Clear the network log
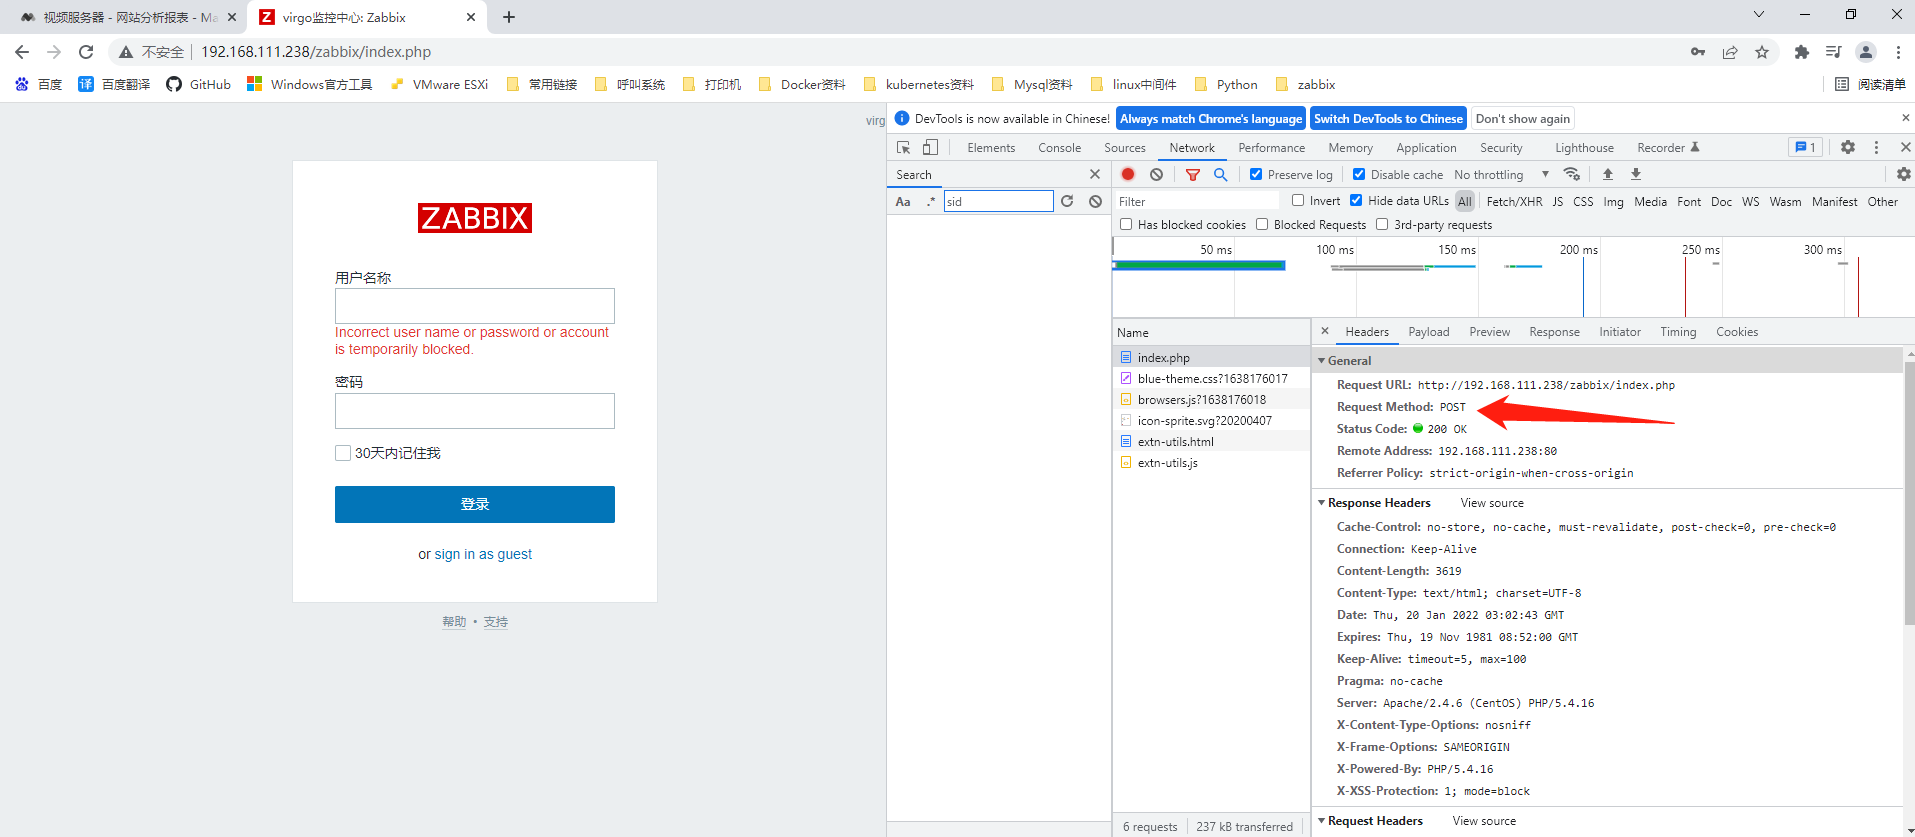 click(x=1156, y=174)
